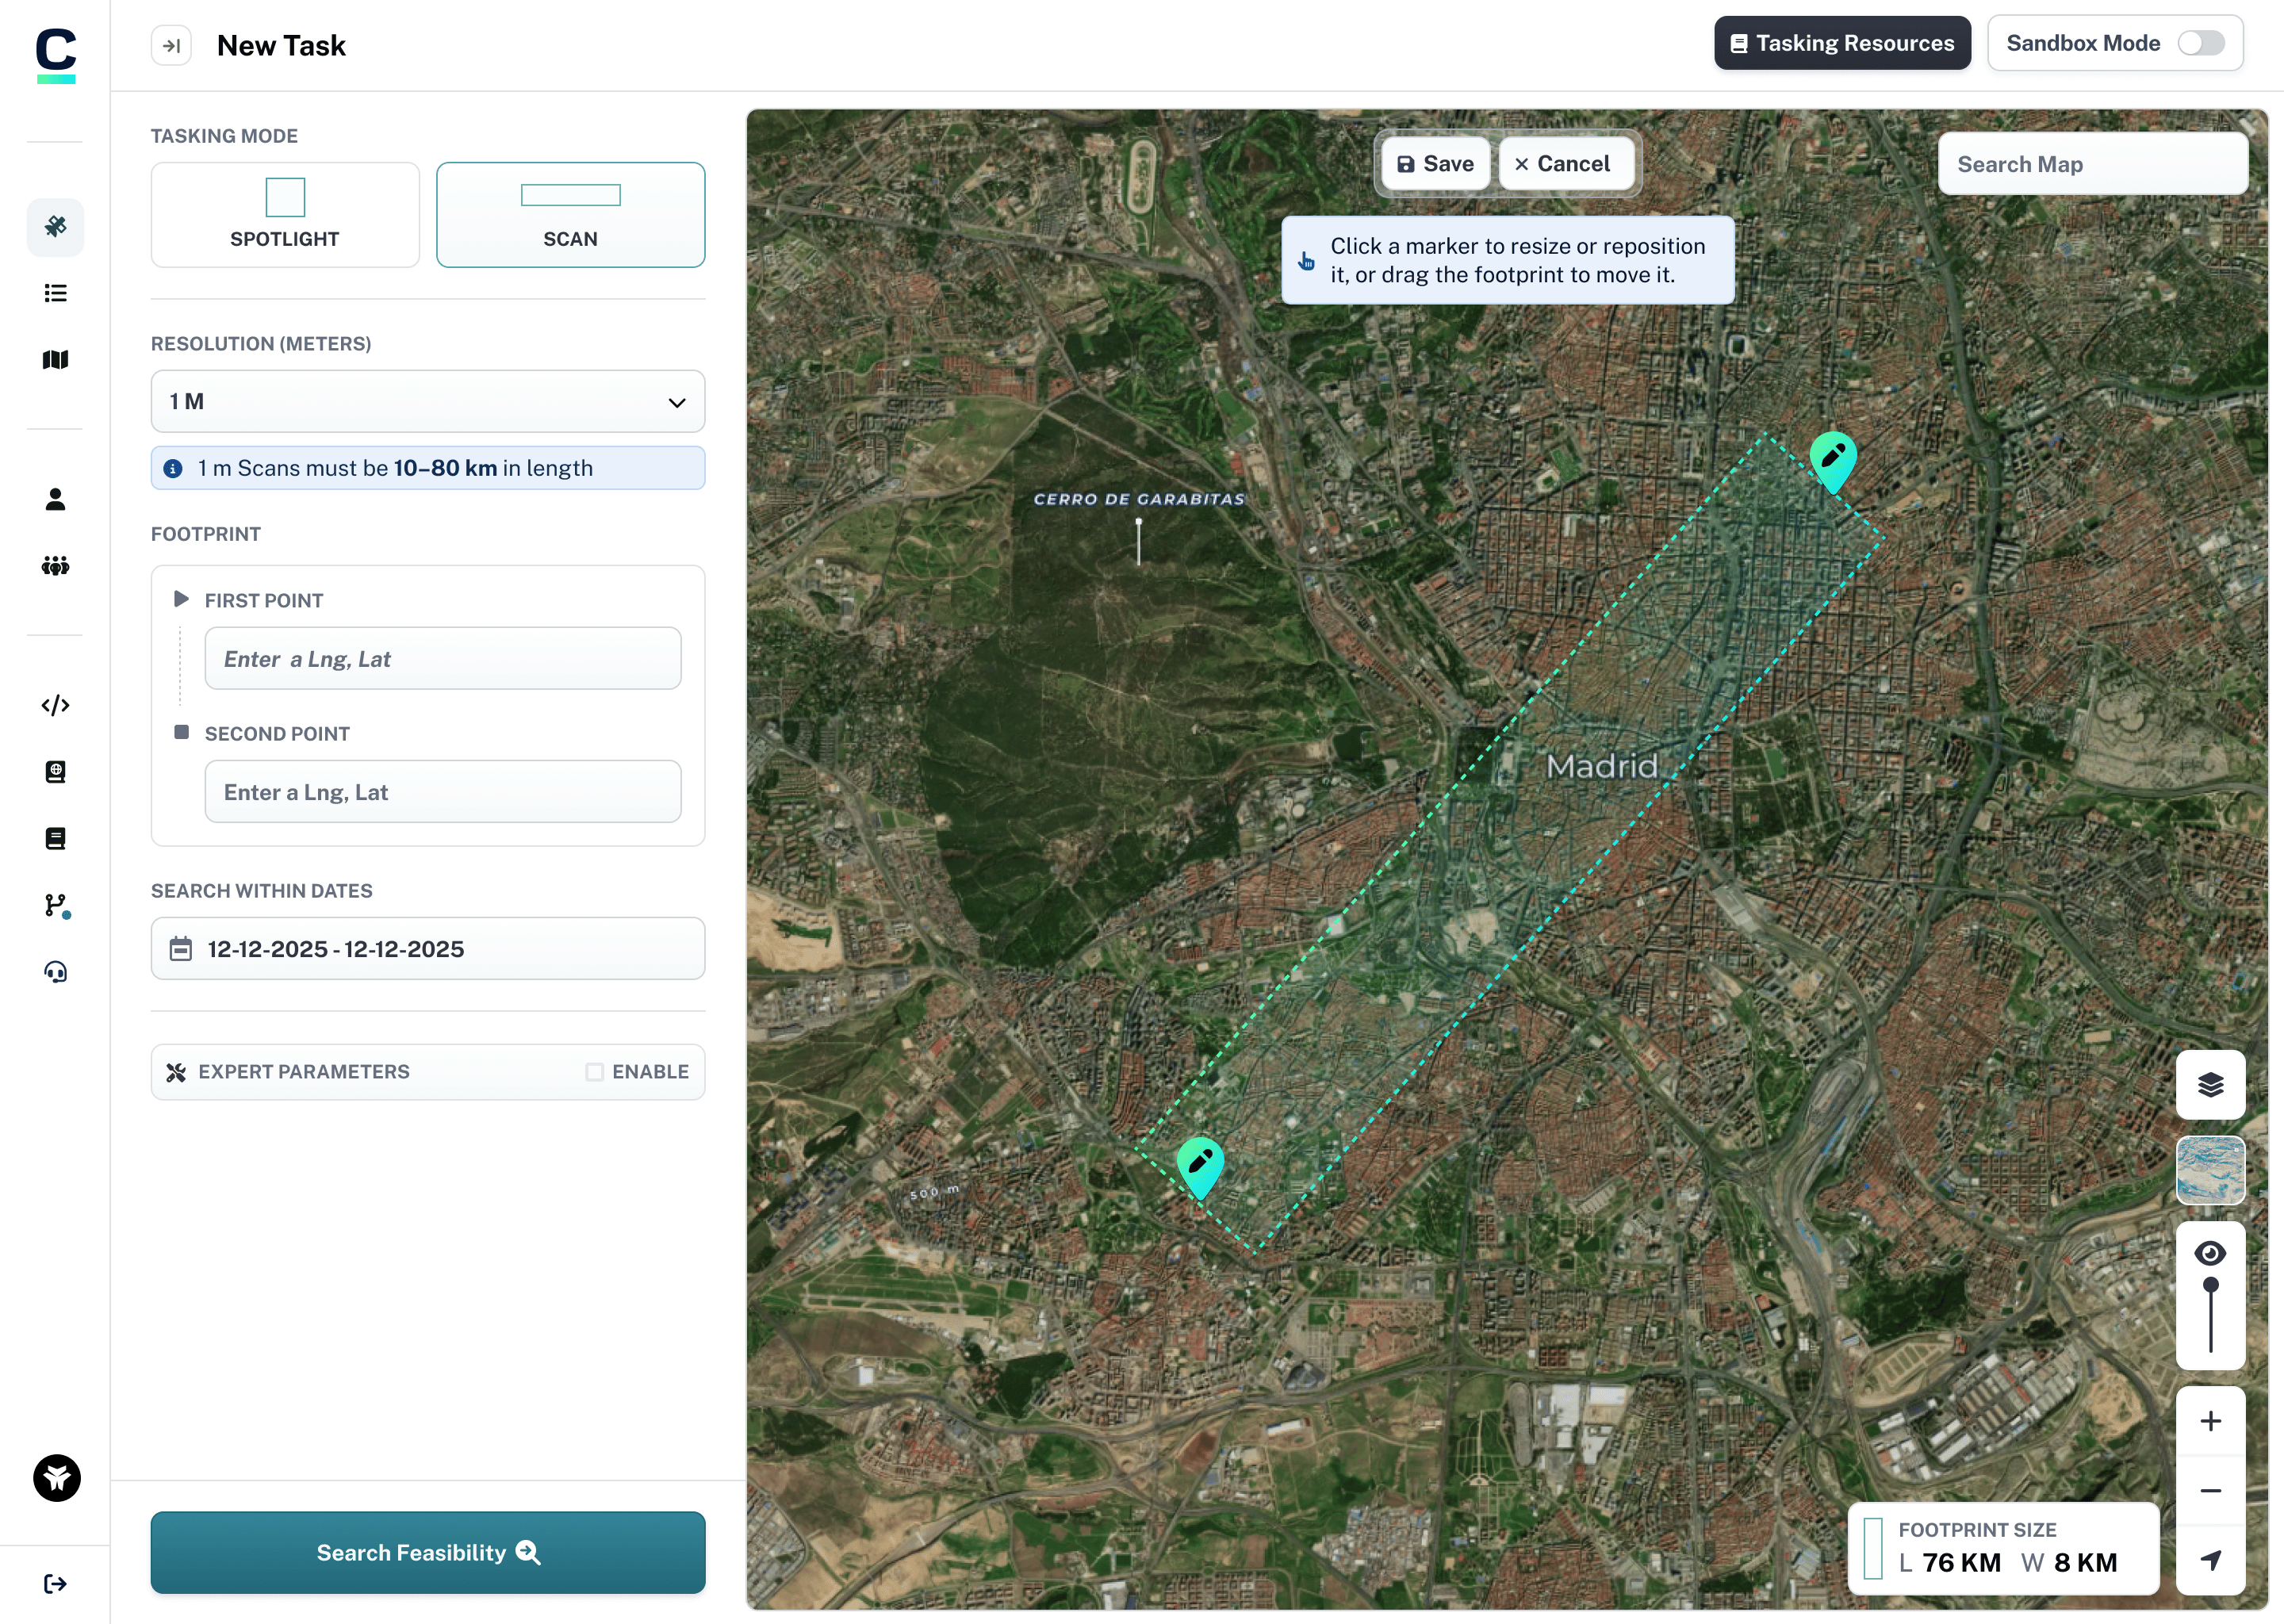This screenshot has width=2284, height=1624.
Task: Open the map layers icon
Action: [x=2210, y=1084]
